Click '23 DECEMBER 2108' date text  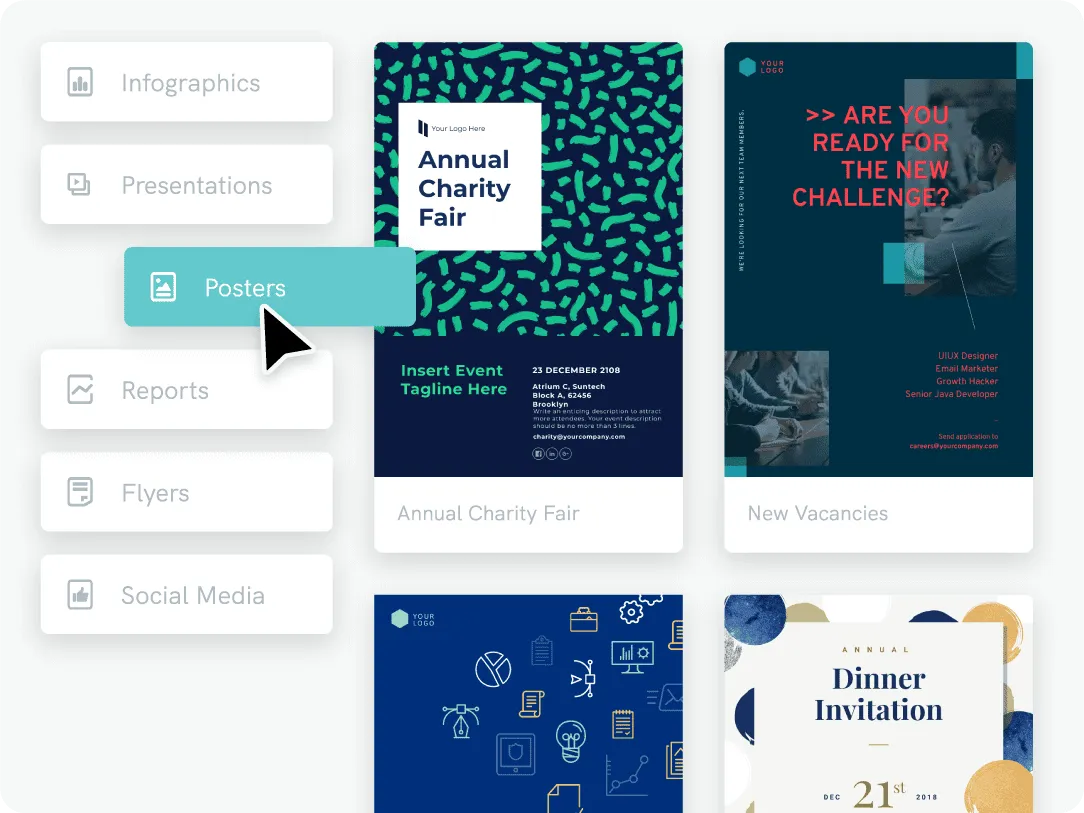pos(576,370)
